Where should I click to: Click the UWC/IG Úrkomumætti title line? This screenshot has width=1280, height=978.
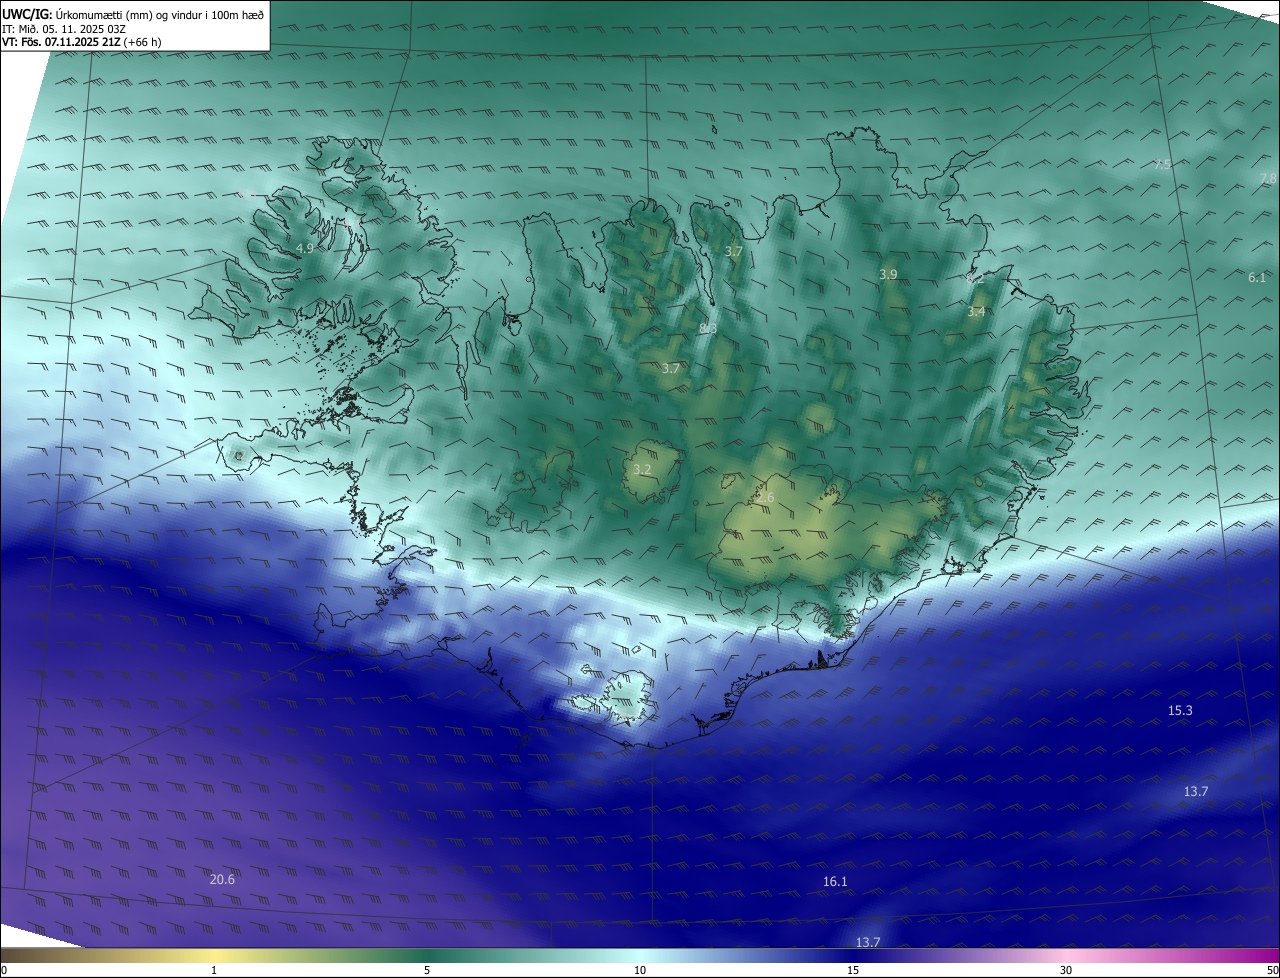(133, 14)
